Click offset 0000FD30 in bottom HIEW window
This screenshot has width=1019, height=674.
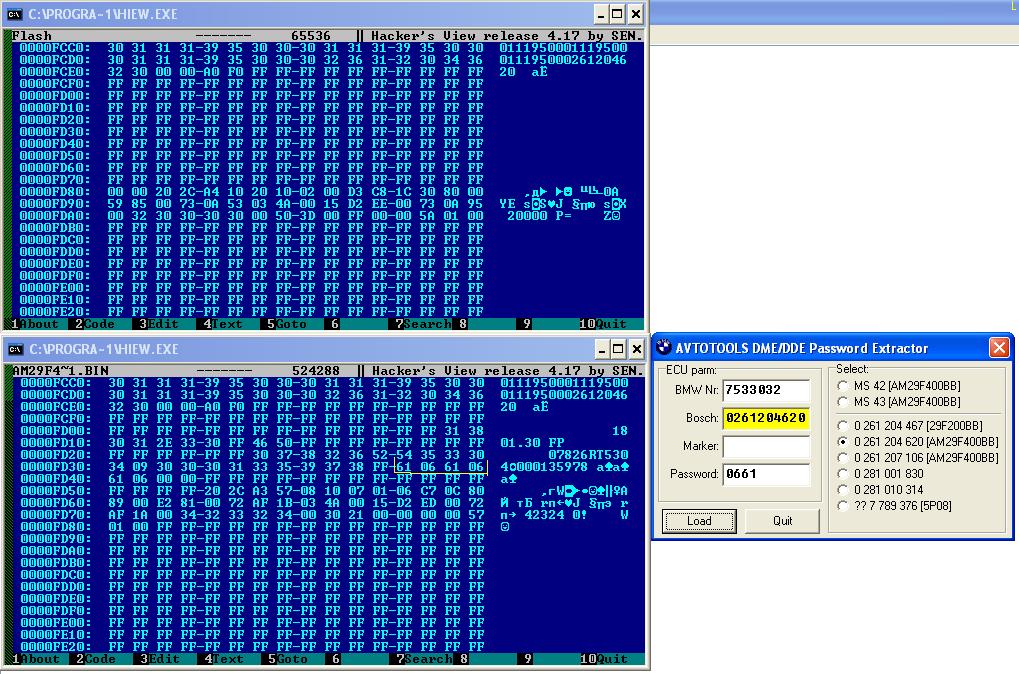56,467
